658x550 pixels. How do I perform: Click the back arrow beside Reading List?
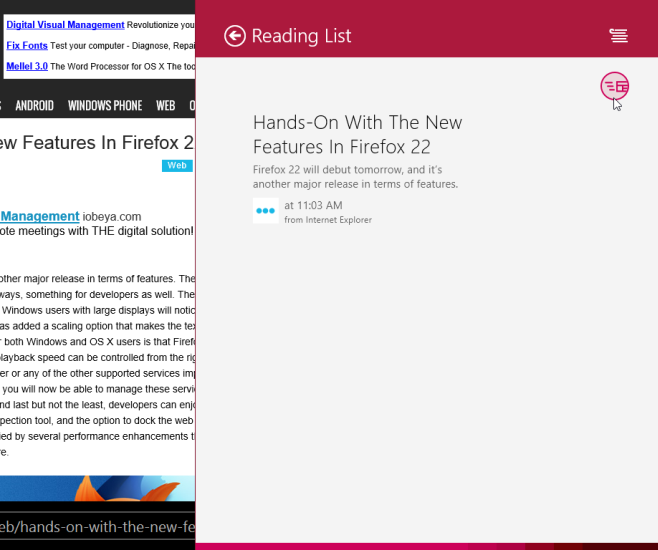(x=235, y=36)
